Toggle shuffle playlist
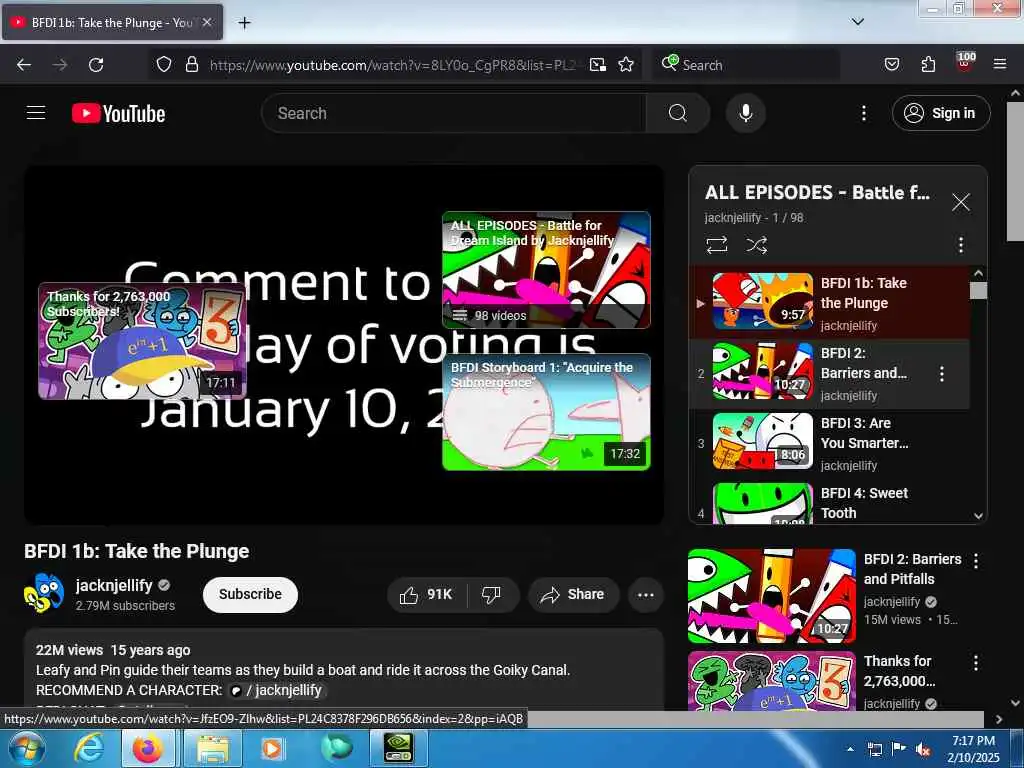1024x768 pixels. [756, 245]
